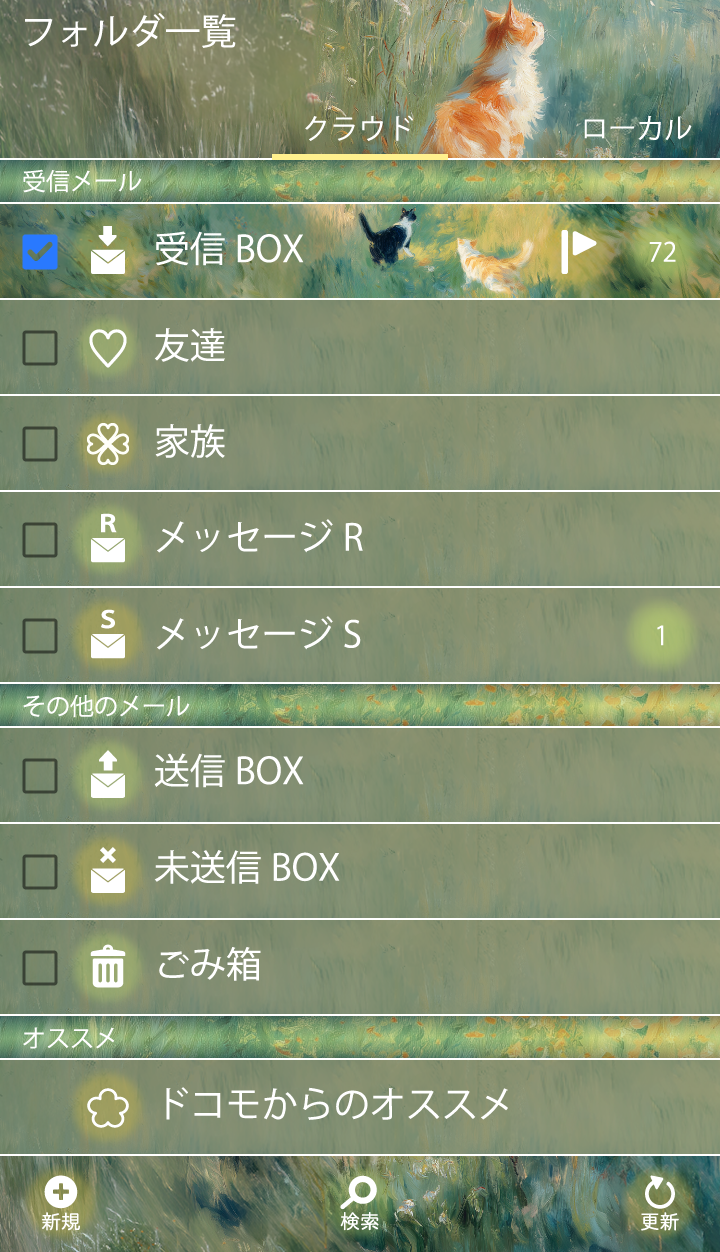Click the メッセージS envelope icon
The width and height of the screenshot is (720, 1252).
click(108, 635)
